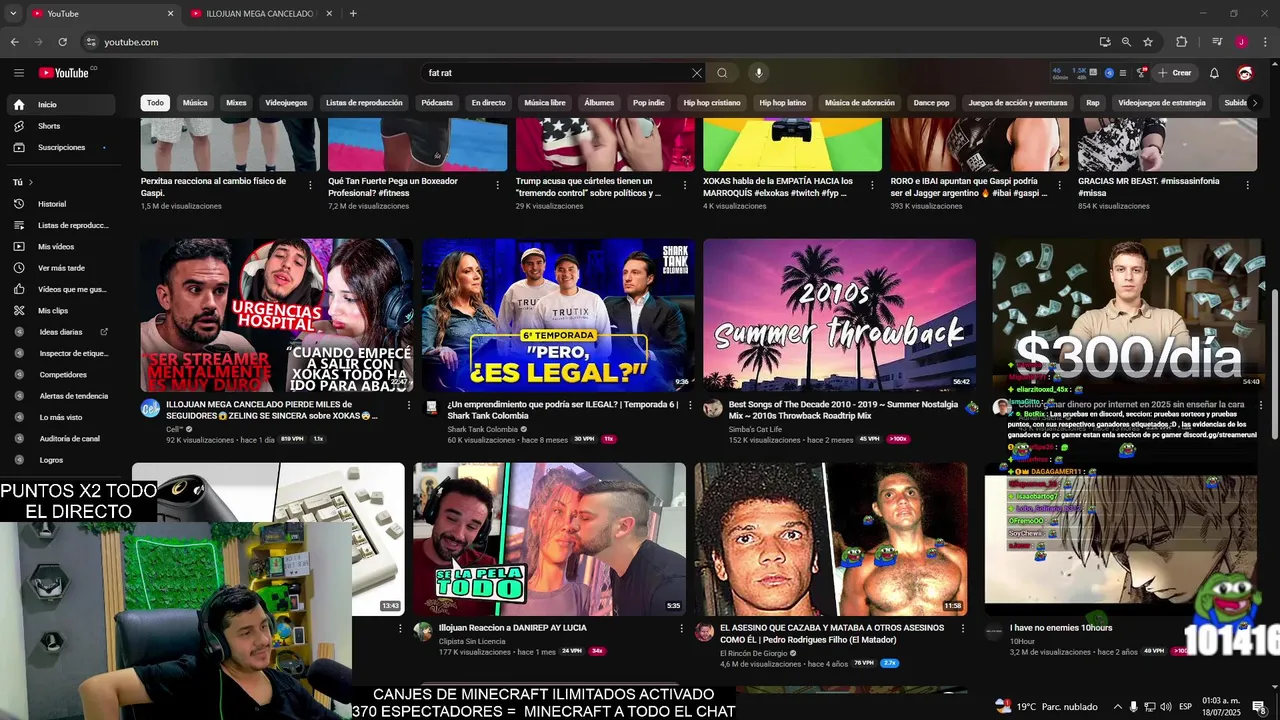Open taskbar clock showing 01:03 a. m.

click(1221, 707)
